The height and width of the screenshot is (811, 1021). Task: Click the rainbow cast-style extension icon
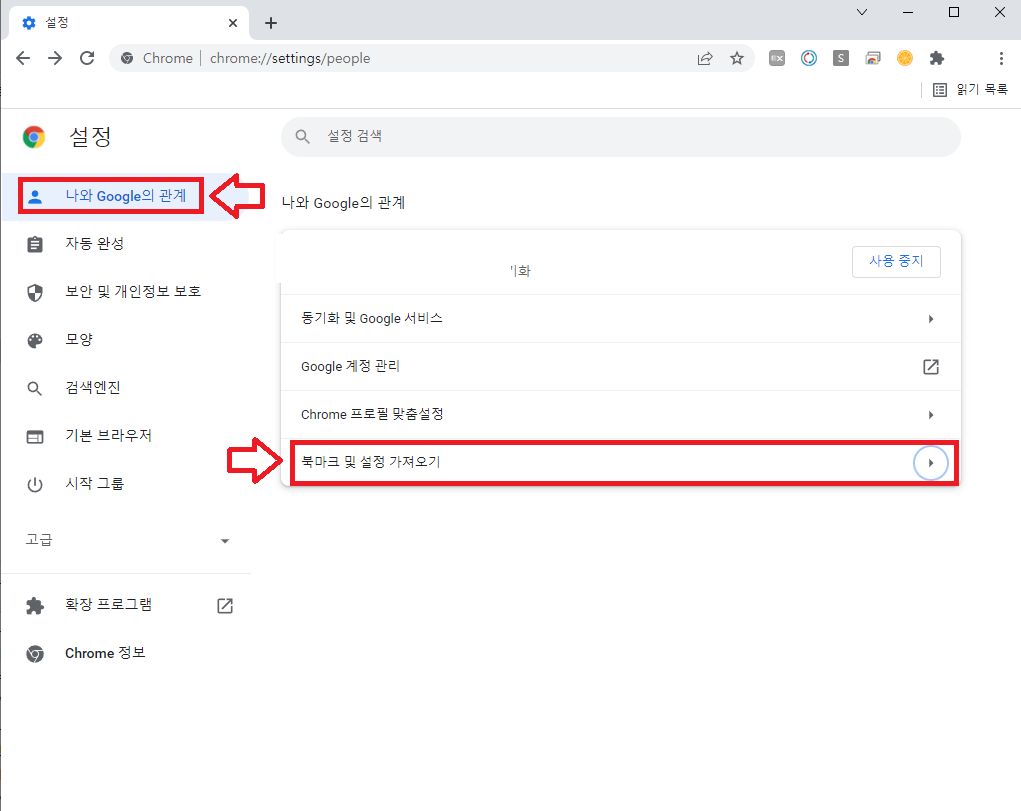coord(873,58)
